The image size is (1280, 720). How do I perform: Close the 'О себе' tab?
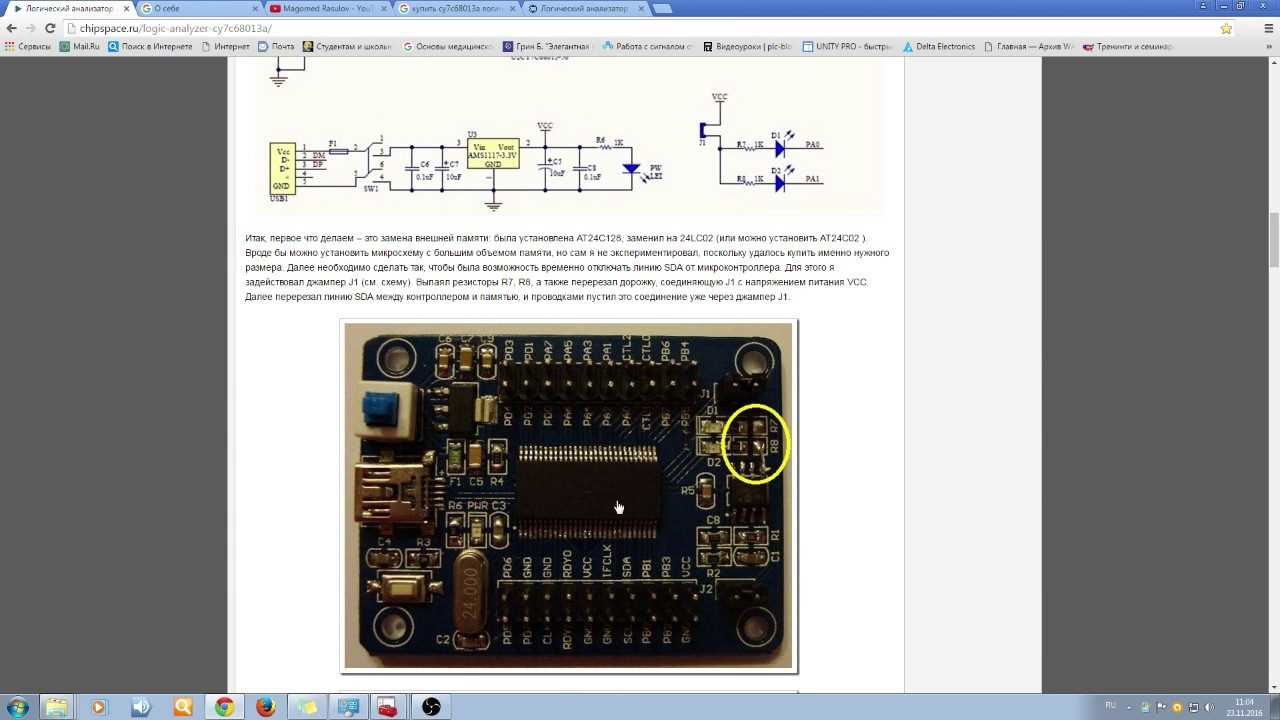tap(256, 8)
